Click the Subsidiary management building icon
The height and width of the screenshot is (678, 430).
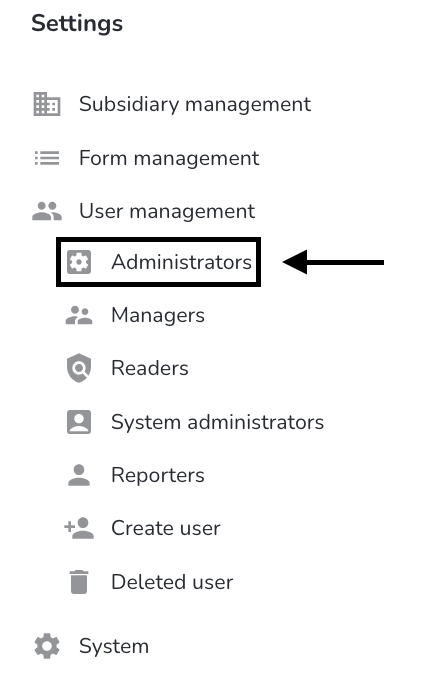pos(47,104)
